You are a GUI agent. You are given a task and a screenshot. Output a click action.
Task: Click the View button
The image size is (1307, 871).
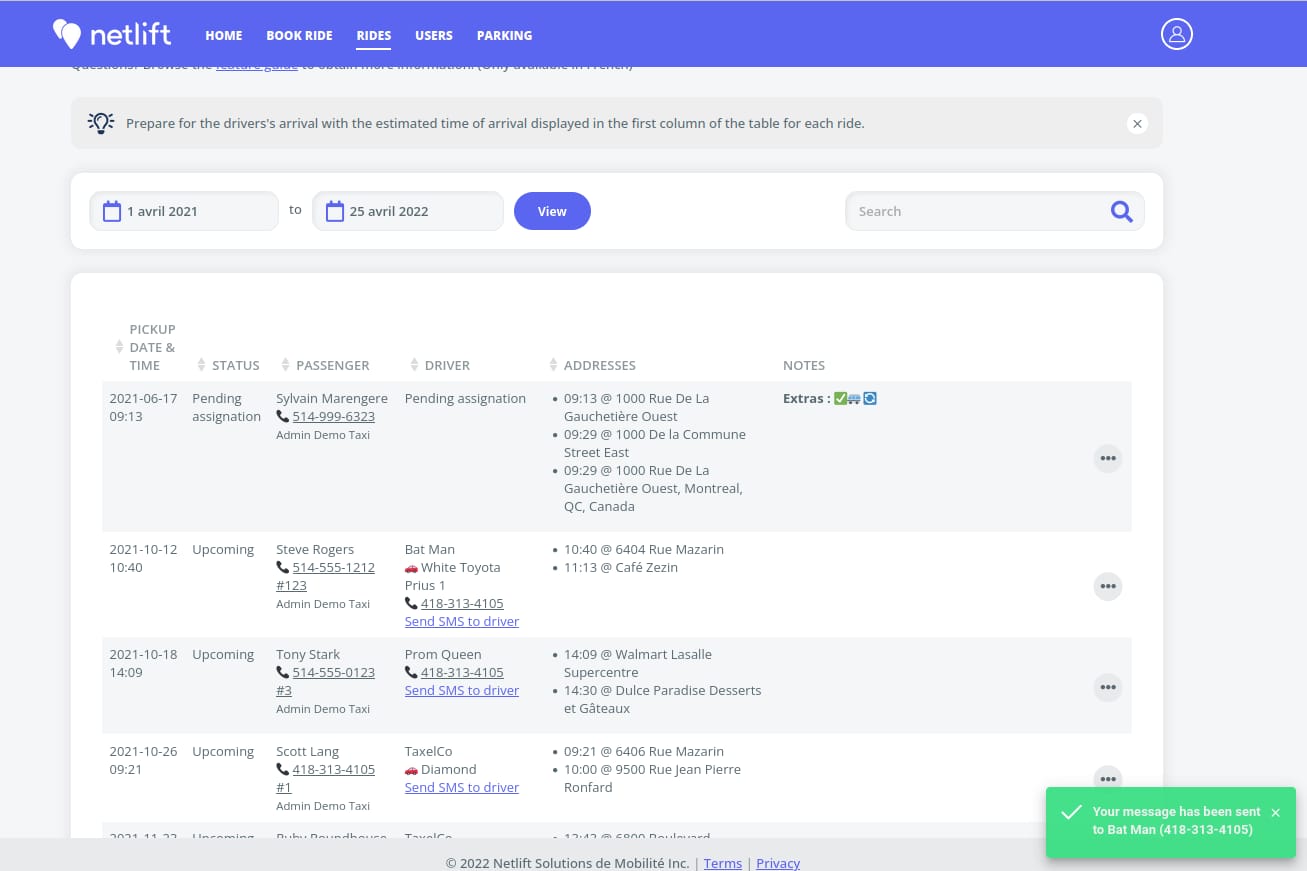[x=552, y=211]
